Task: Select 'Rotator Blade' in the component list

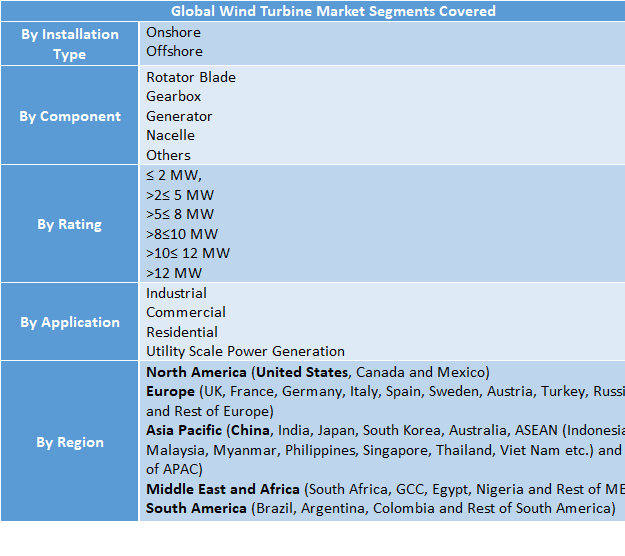Action: pyautogui.click(x=191, y=77)
